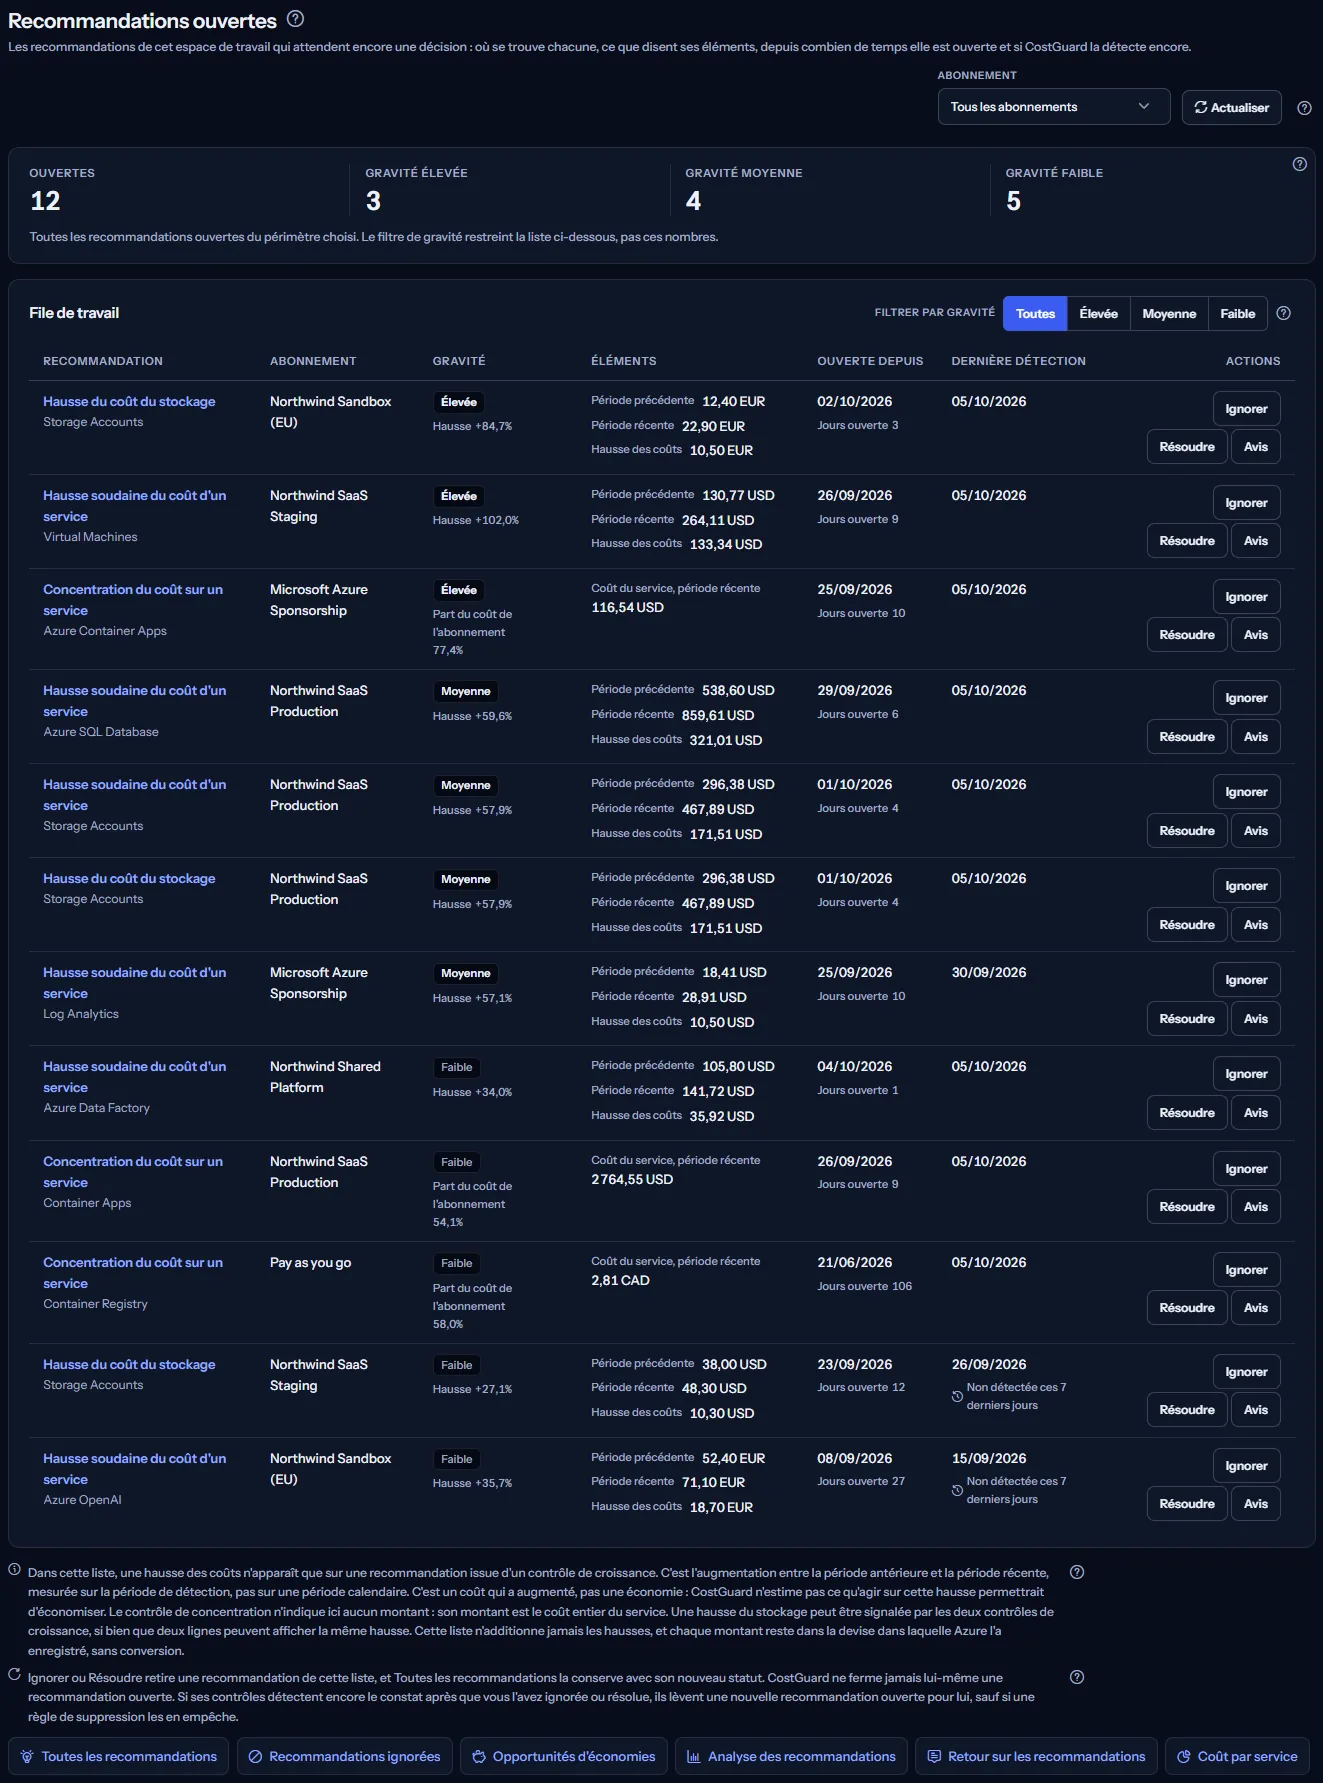Image resolution: width=1323 pixels, height=1783 pixels.
Task: Open help icon beside cost increase footnote
Action: point(1077,1572)
